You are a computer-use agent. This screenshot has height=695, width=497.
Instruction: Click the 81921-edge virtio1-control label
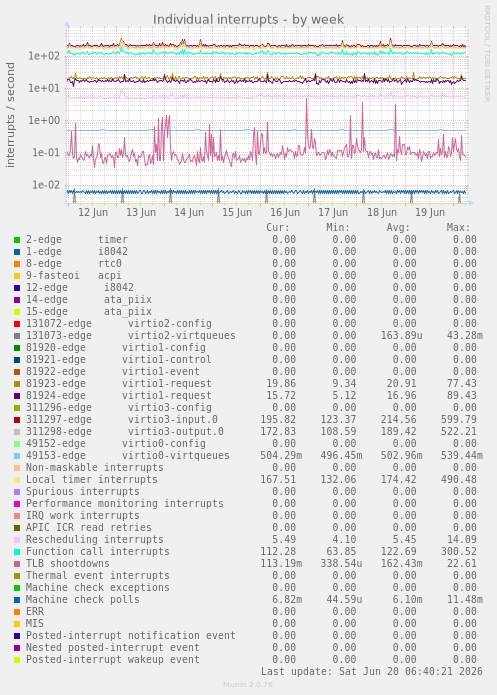[119, 359]
